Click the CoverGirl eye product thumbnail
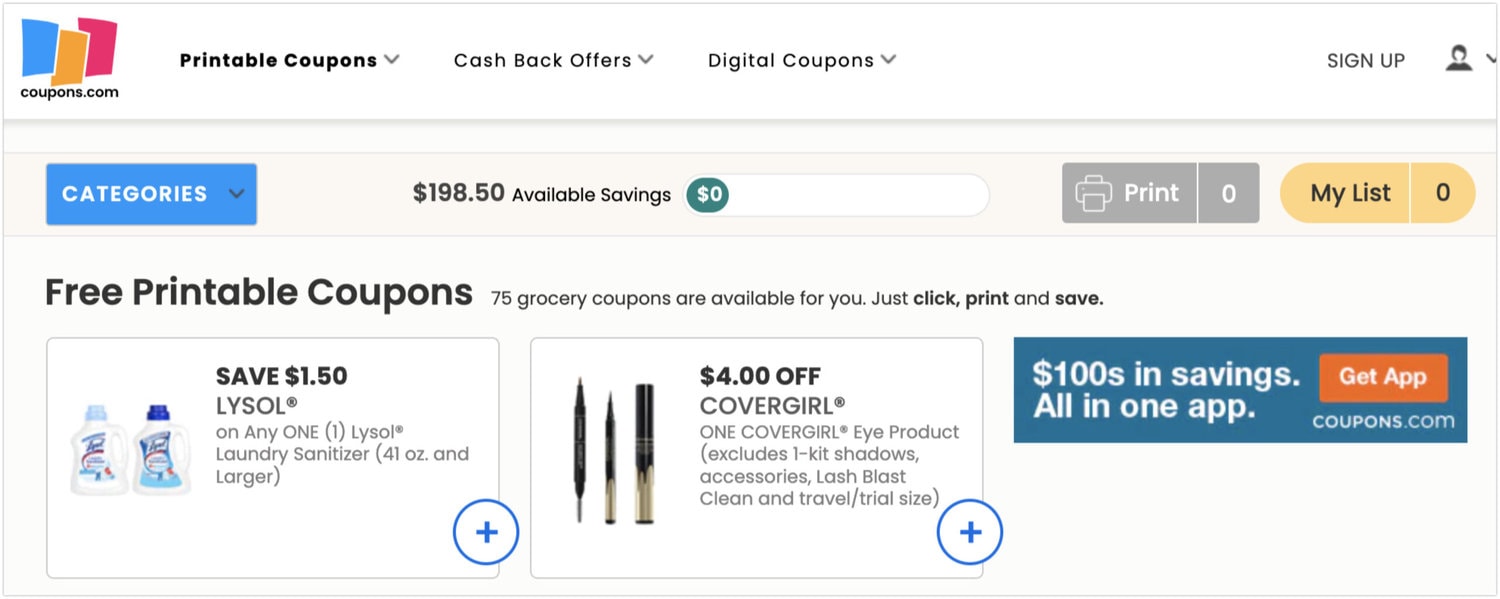1500x599 pixels. pyautogui.click(x=611, y=450)
